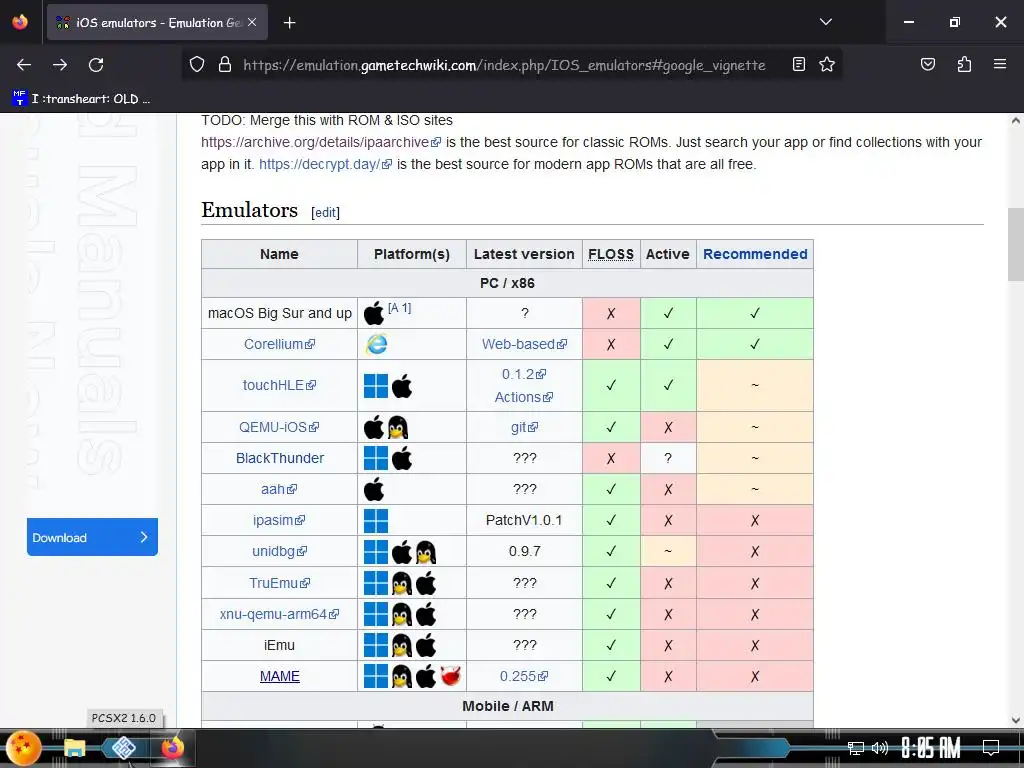This screenshot has height=768, width=1024.
Task: Open the MAME page link
Action: click(280, 677)
